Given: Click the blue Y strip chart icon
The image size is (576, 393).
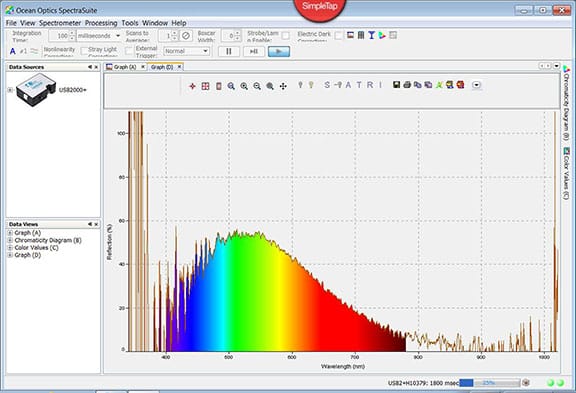Looking at the screenshot, I should tap(372, 35).
